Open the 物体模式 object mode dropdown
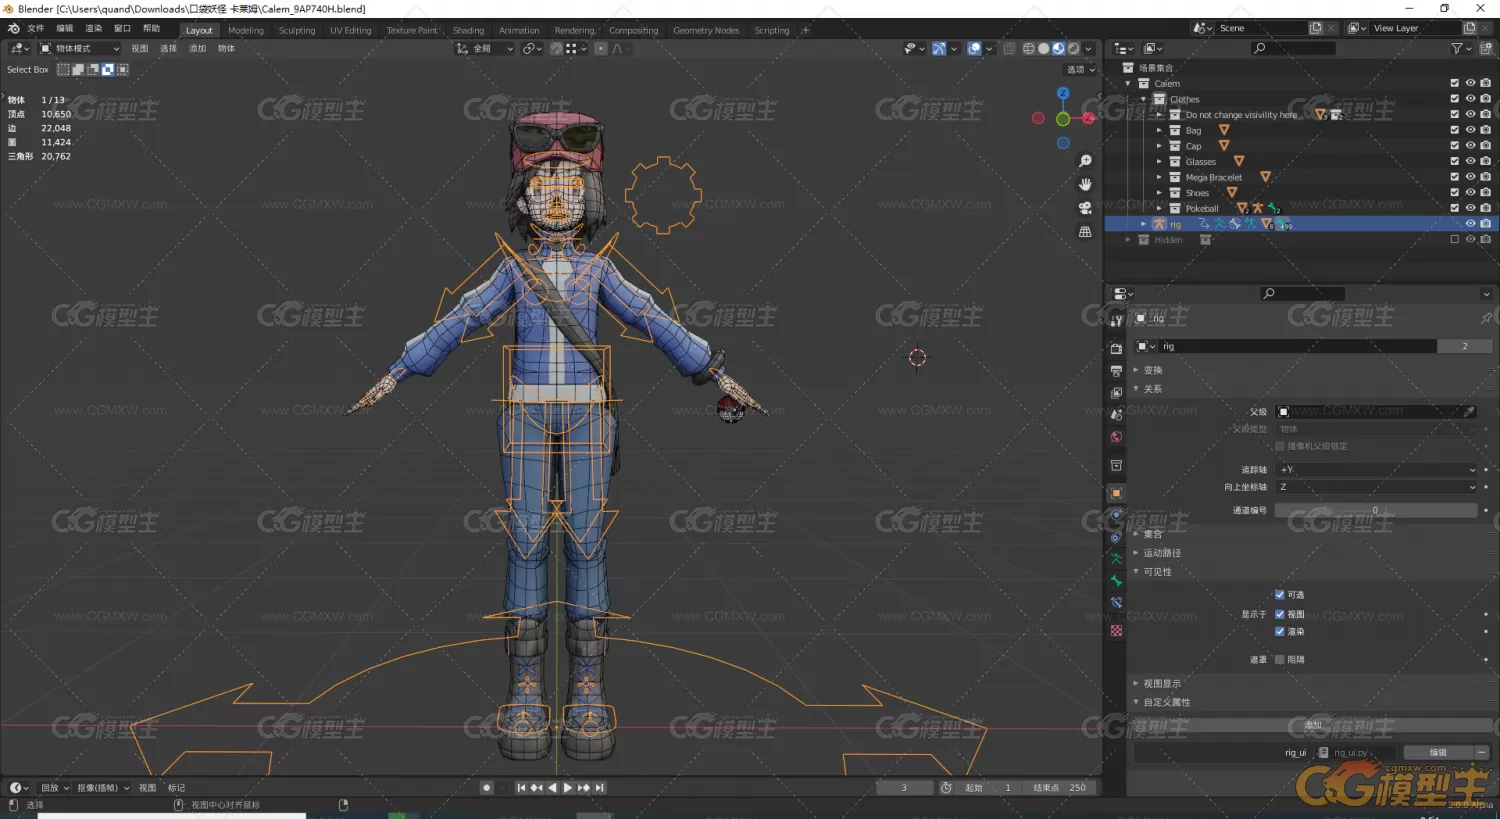The width and height of the screenshot is (1500, 819). tap(79, 48)
